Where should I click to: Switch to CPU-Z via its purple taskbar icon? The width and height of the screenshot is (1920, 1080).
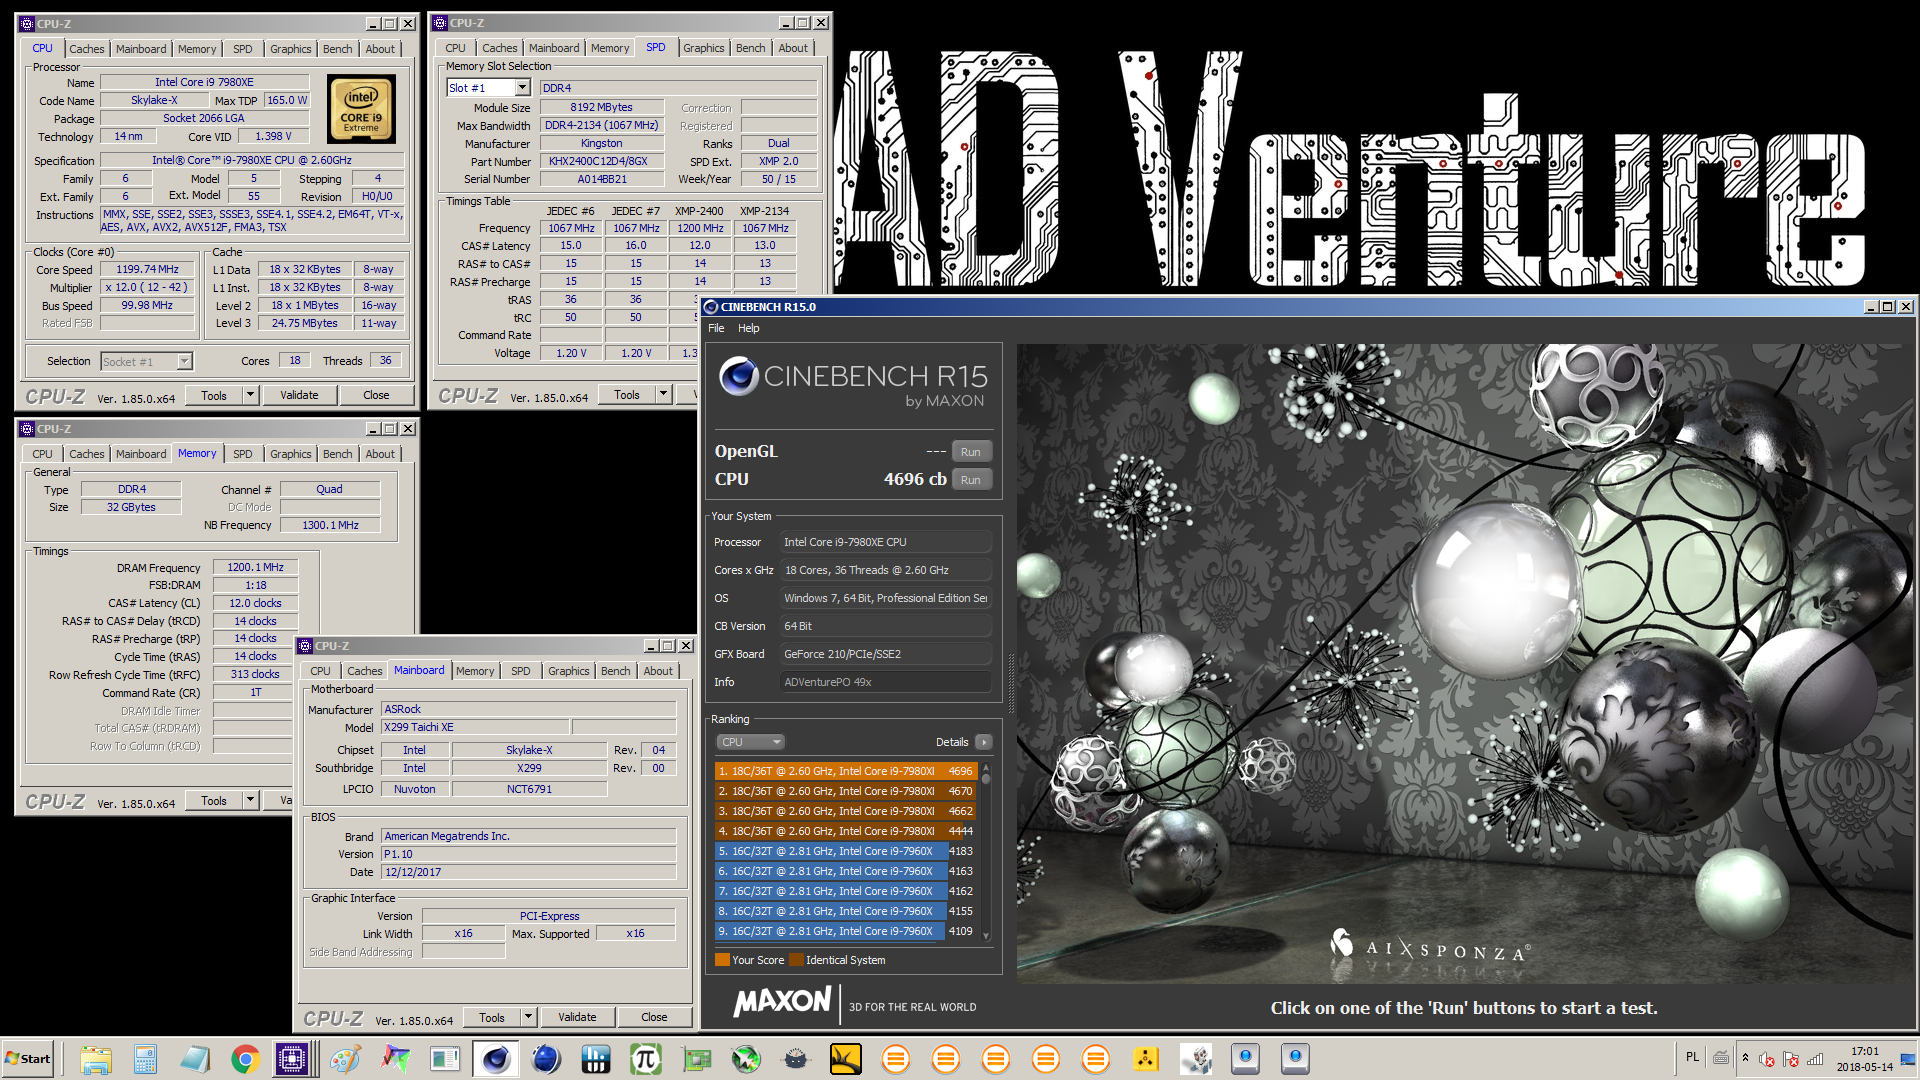[x=292, y=1058]
